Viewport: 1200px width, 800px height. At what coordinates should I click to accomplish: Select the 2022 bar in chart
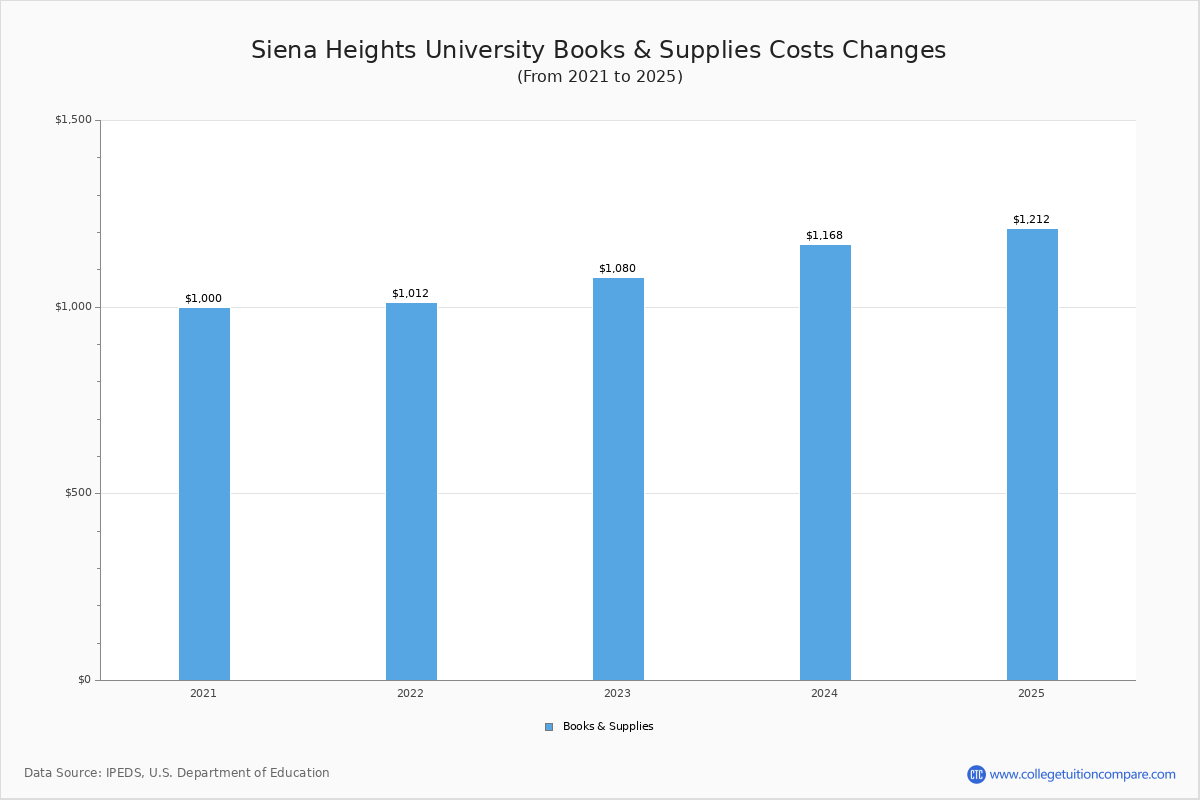point(411,492)
